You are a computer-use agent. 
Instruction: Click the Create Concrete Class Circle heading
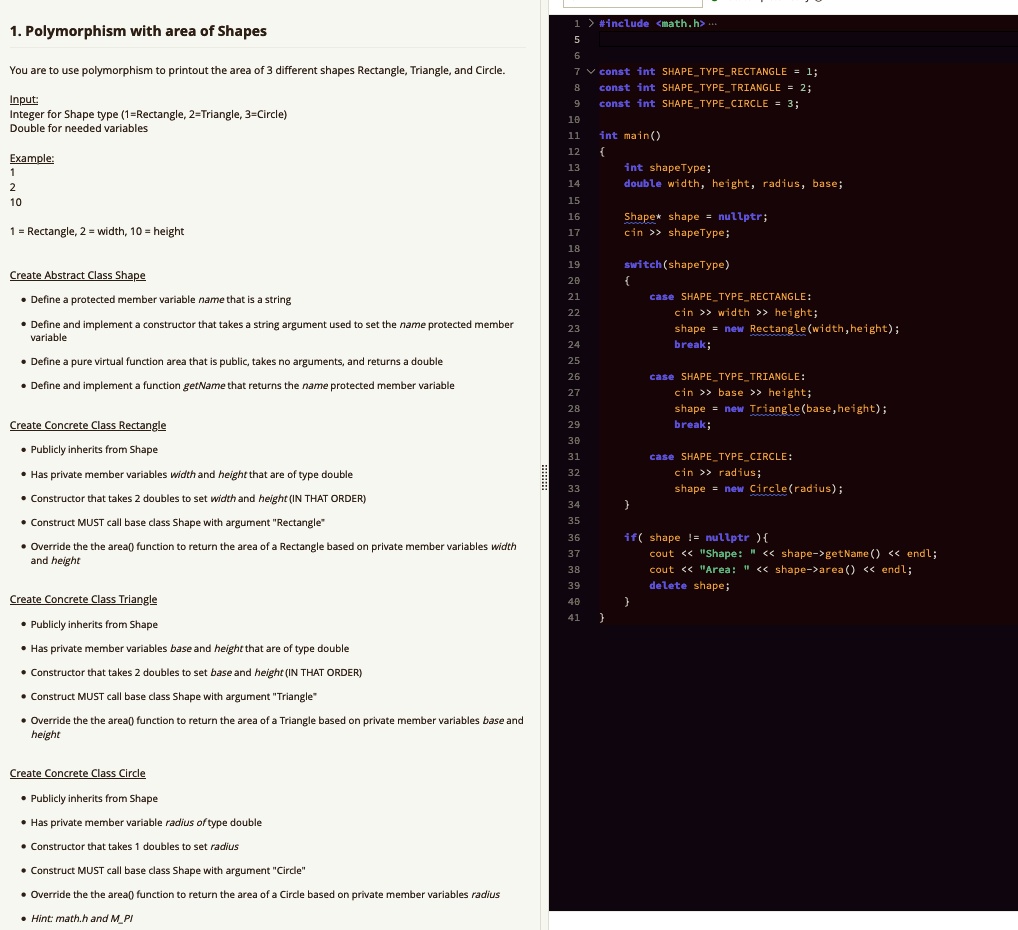(x=77, y=772)
